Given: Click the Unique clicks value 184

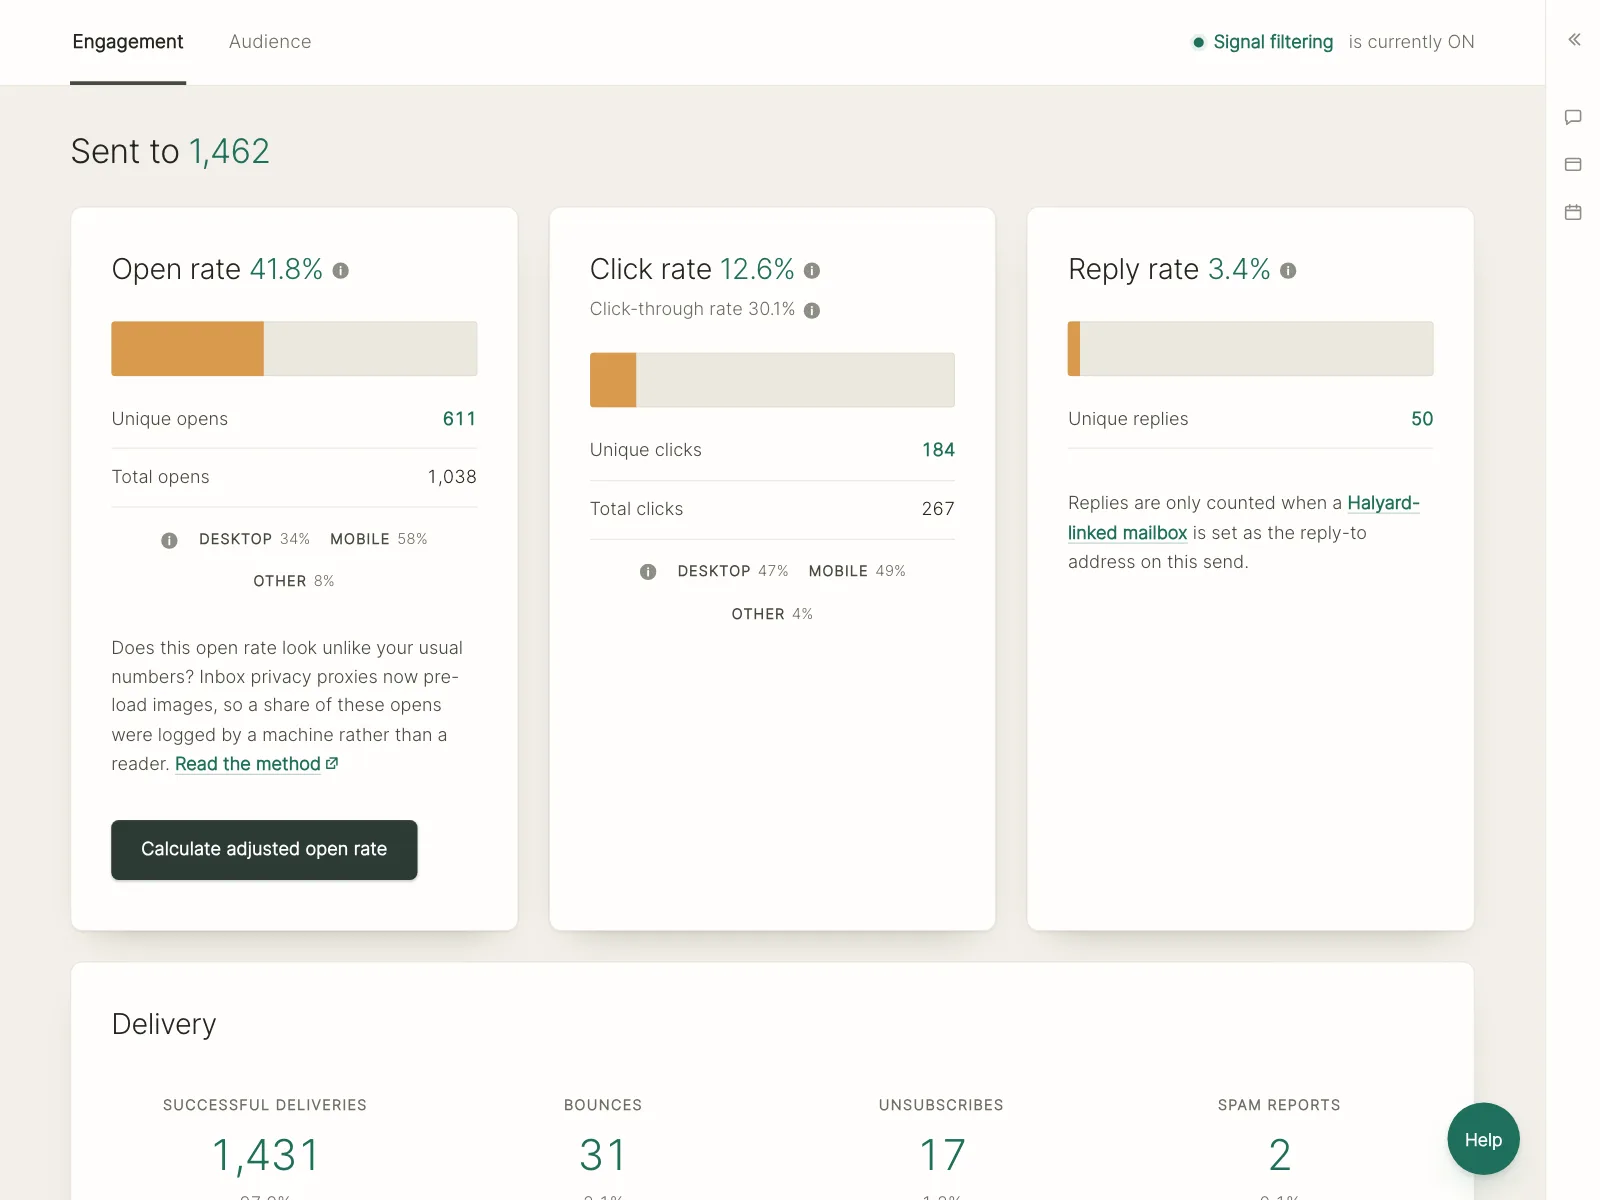Looking at the screenshot, I should point(938,450).
